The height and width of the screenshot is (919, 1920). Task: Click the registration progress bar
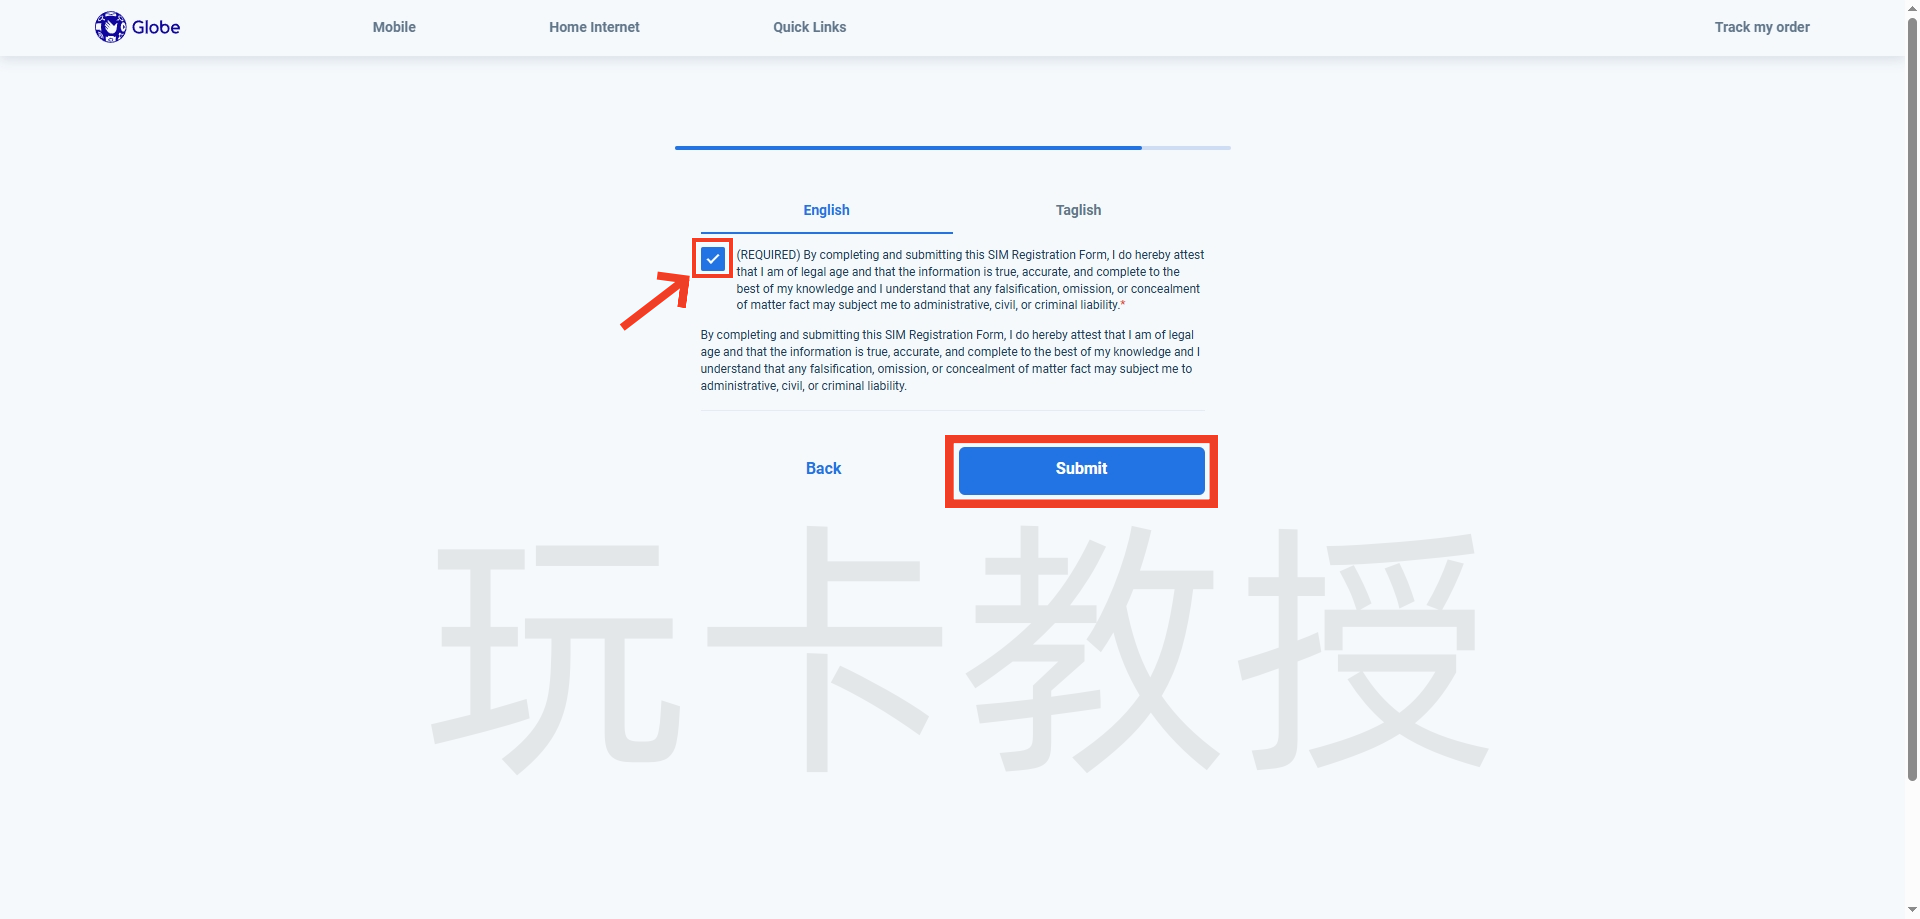[952, 148]
